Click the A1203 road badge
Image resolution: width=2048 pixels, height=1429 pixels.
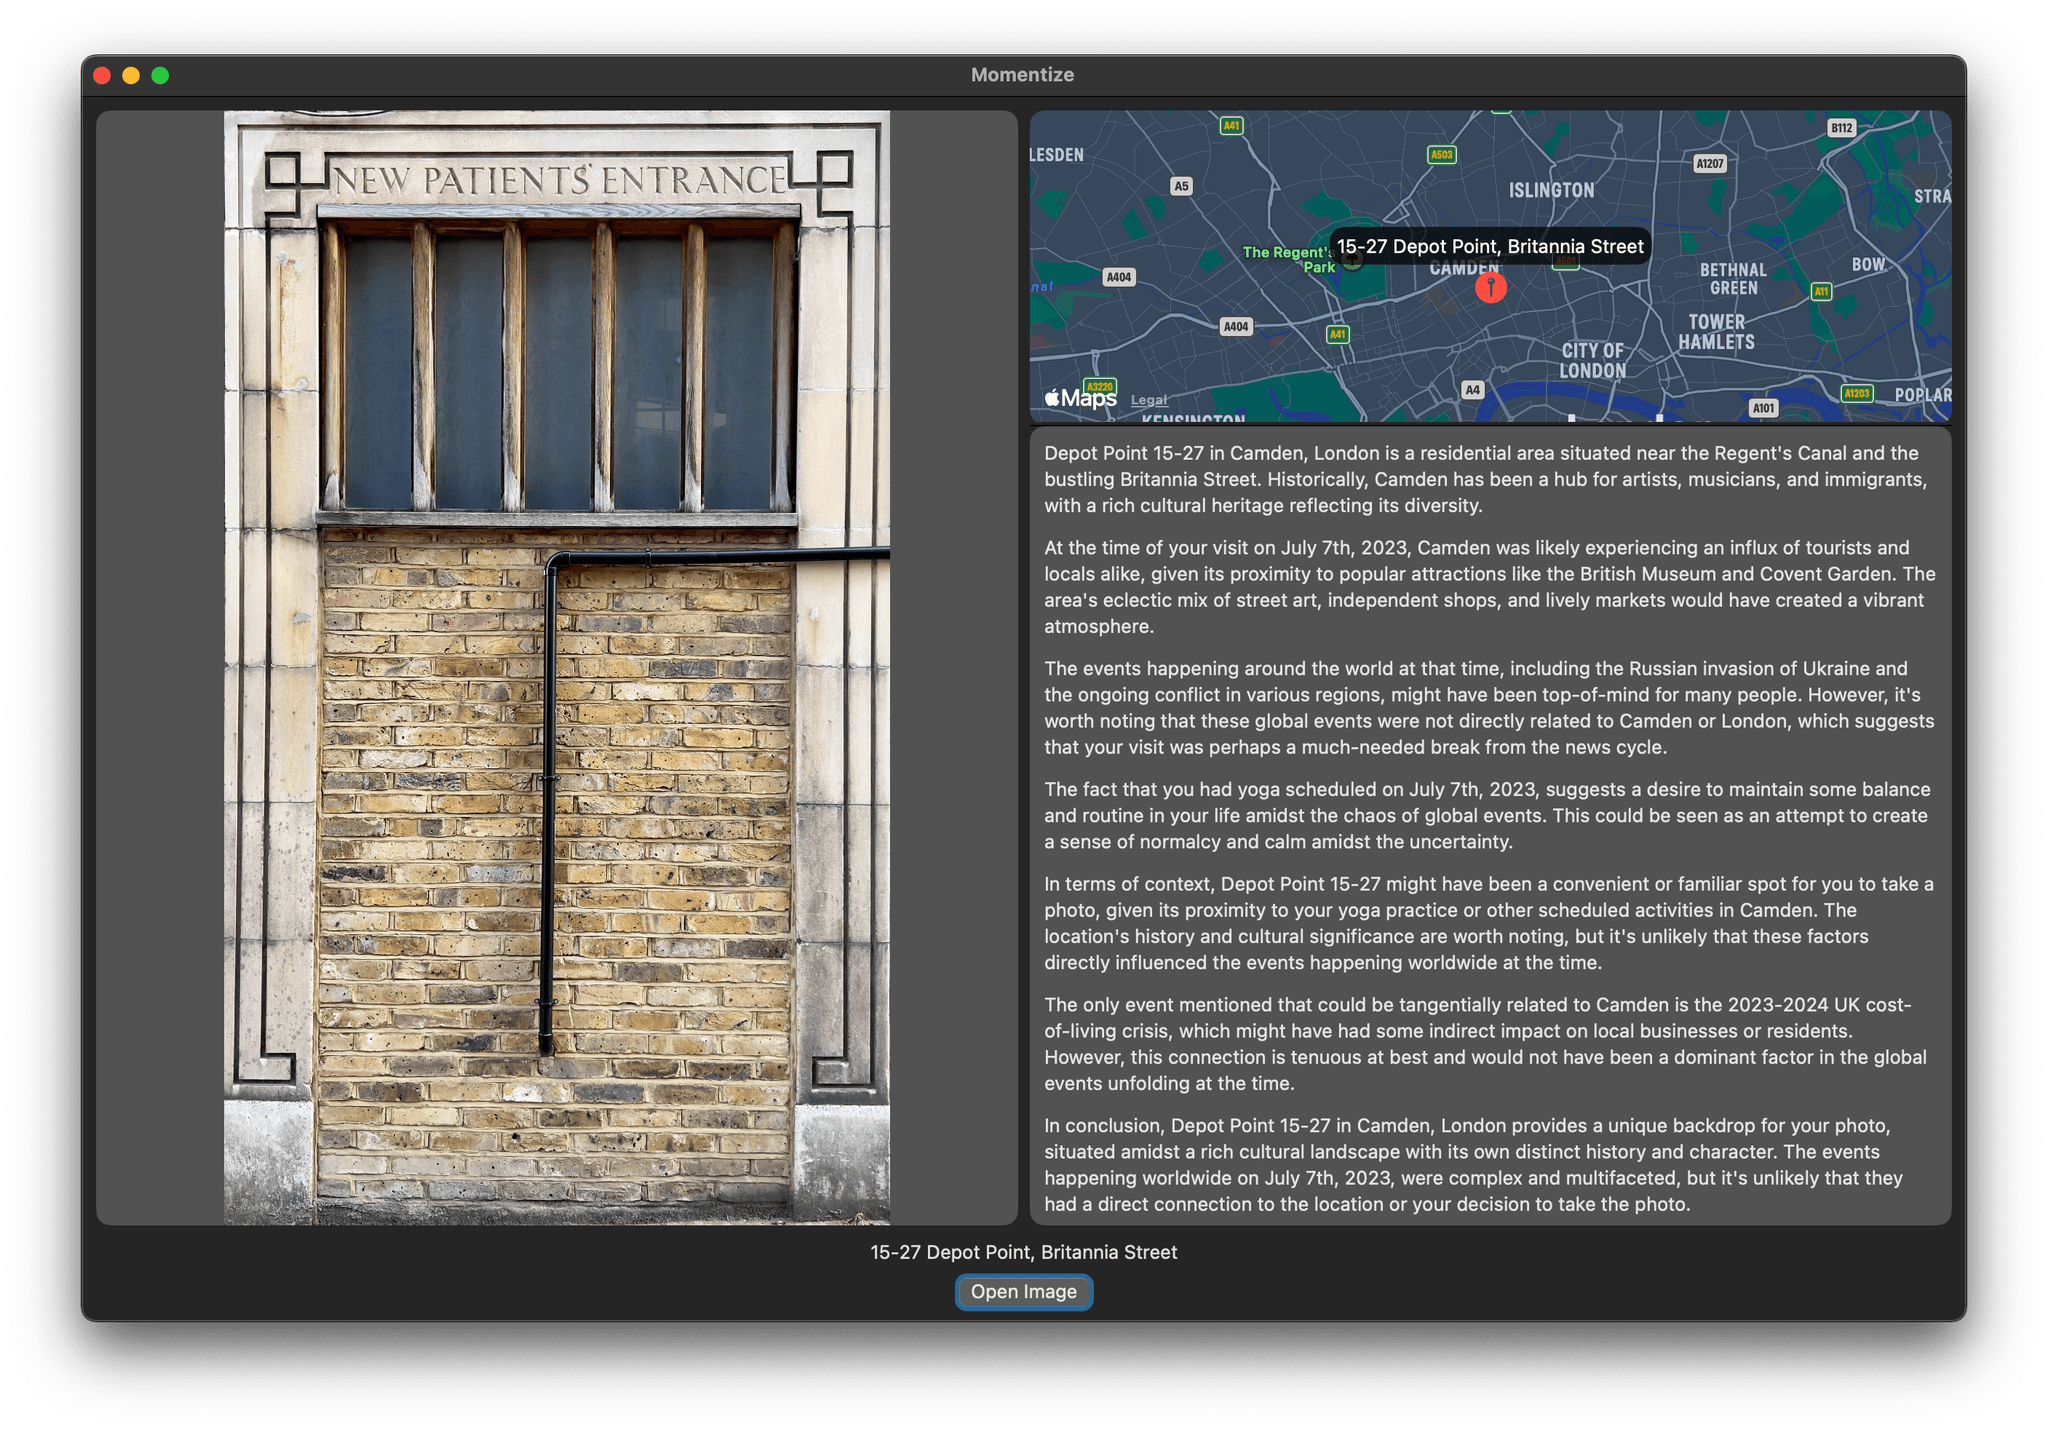click(1855, 393)
